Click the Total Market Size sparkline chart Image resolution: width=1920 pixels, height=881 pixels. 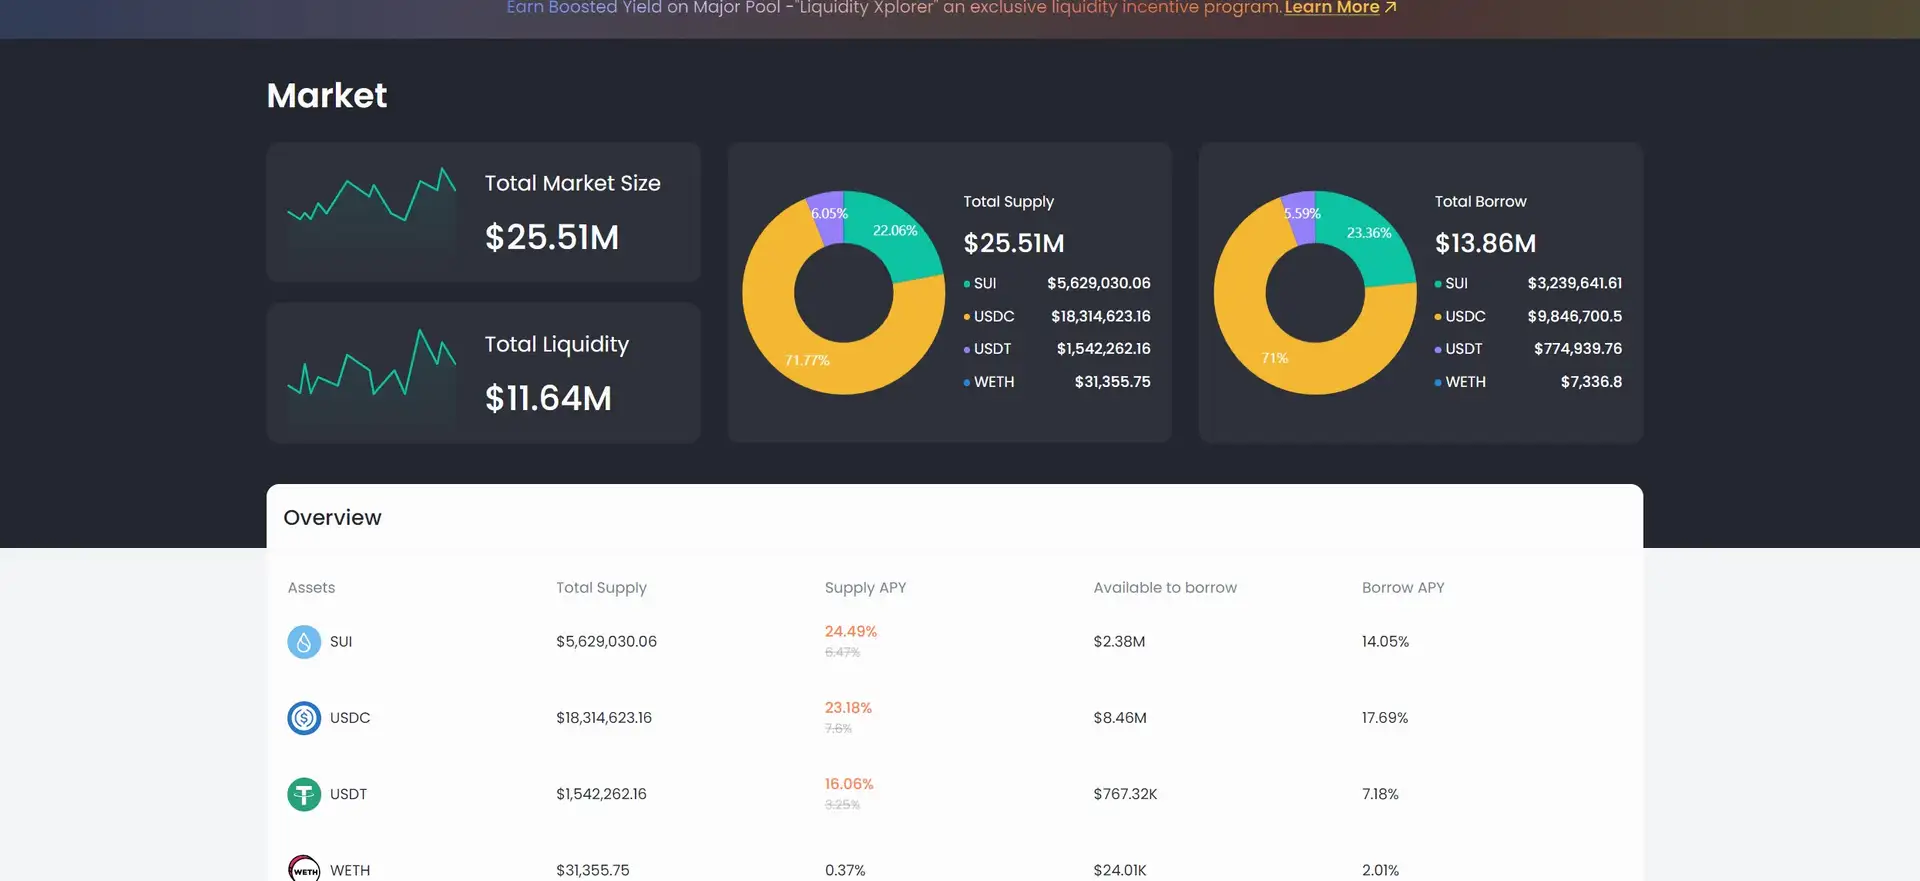[372, 207]
